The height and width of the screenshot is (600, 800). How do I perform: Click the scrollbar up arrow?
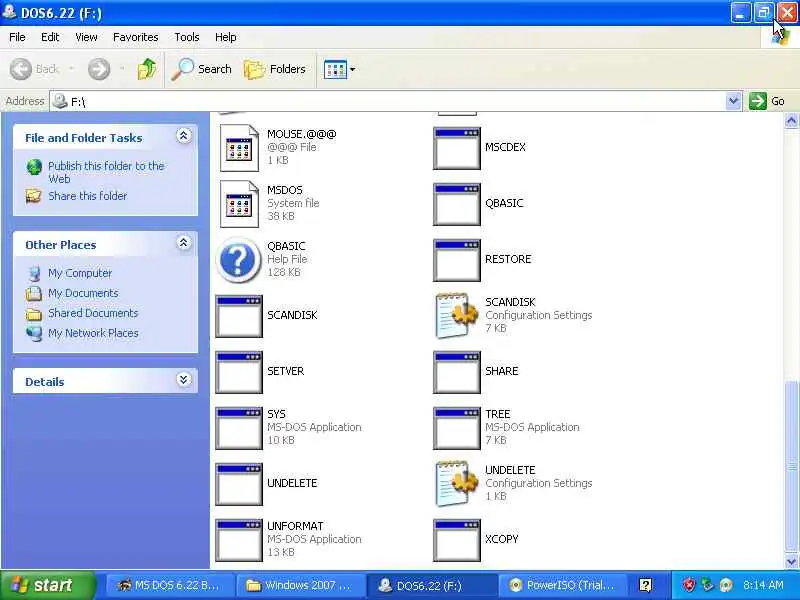791,120
